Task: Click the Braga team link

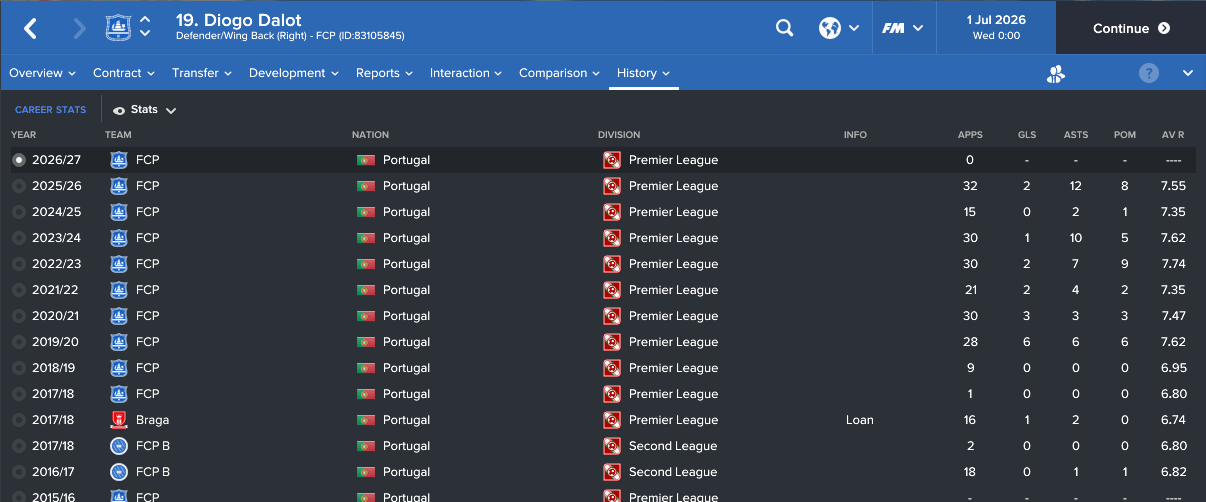Action: [x=152, y=420]
